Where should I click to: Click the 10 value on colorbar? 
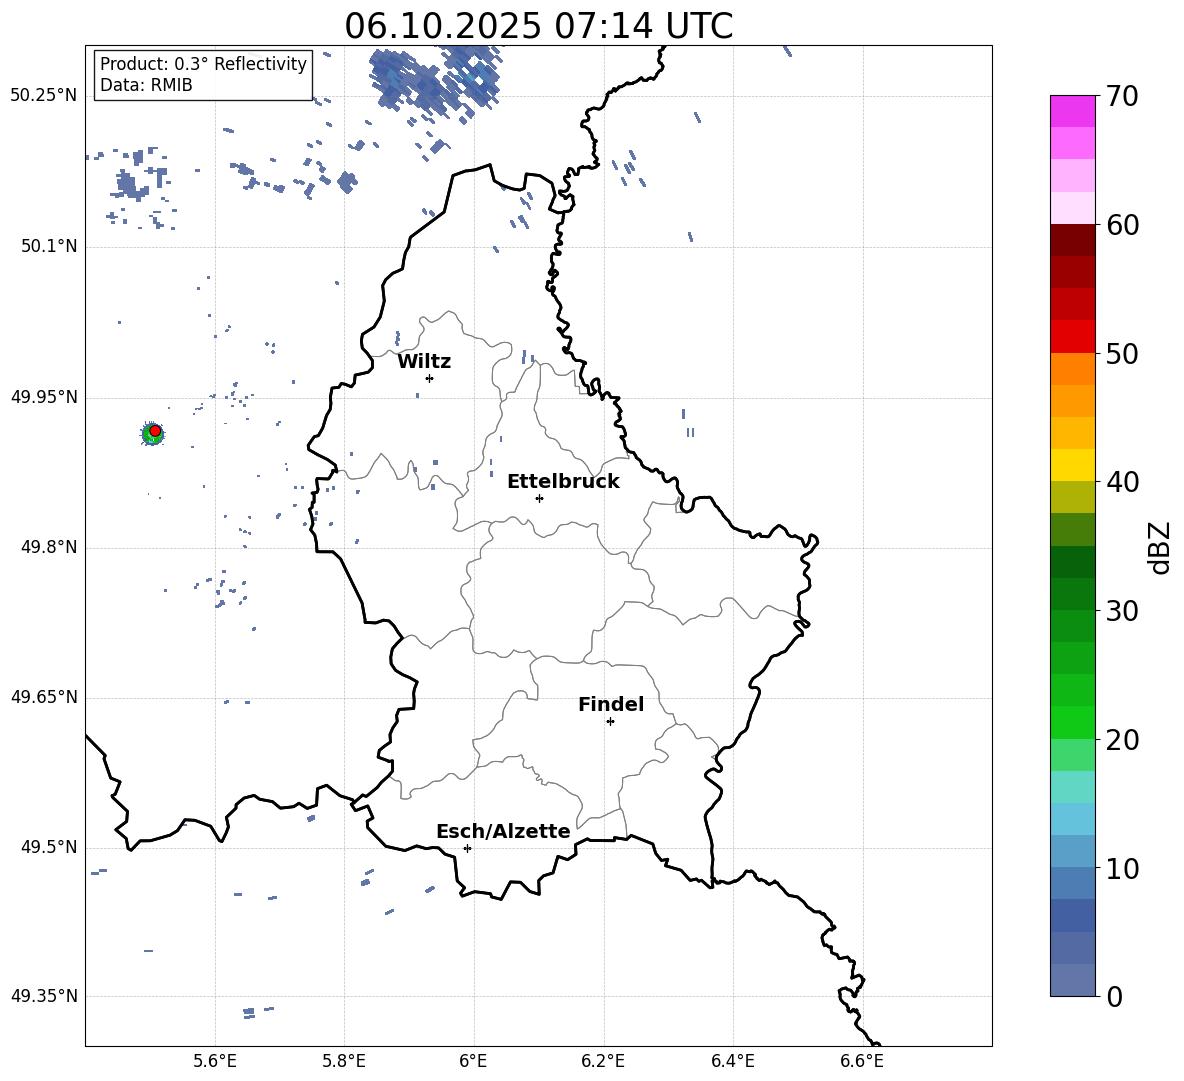pyautogui.click(x=1122, y=868)
